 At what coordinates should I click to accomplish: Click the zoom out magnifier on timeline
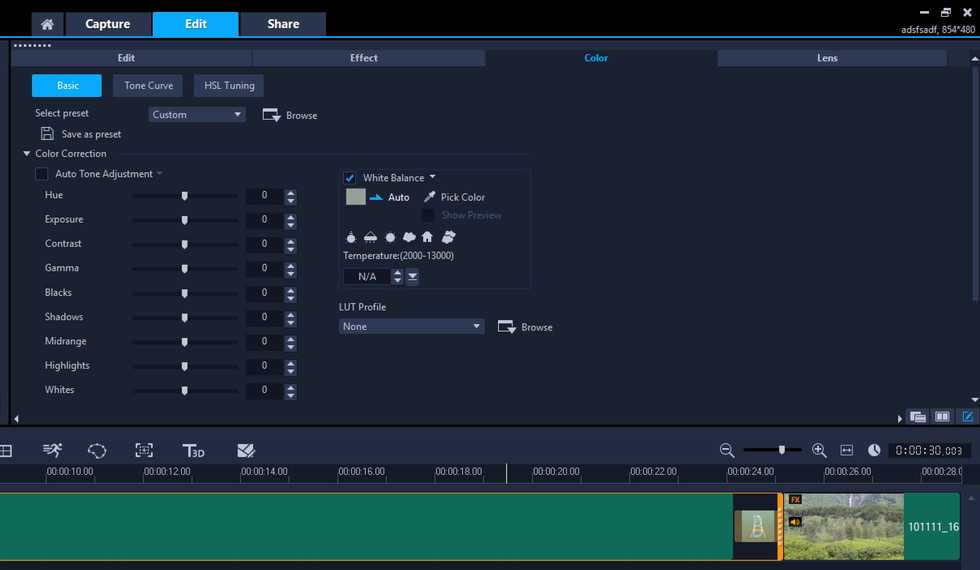point(727,451)
